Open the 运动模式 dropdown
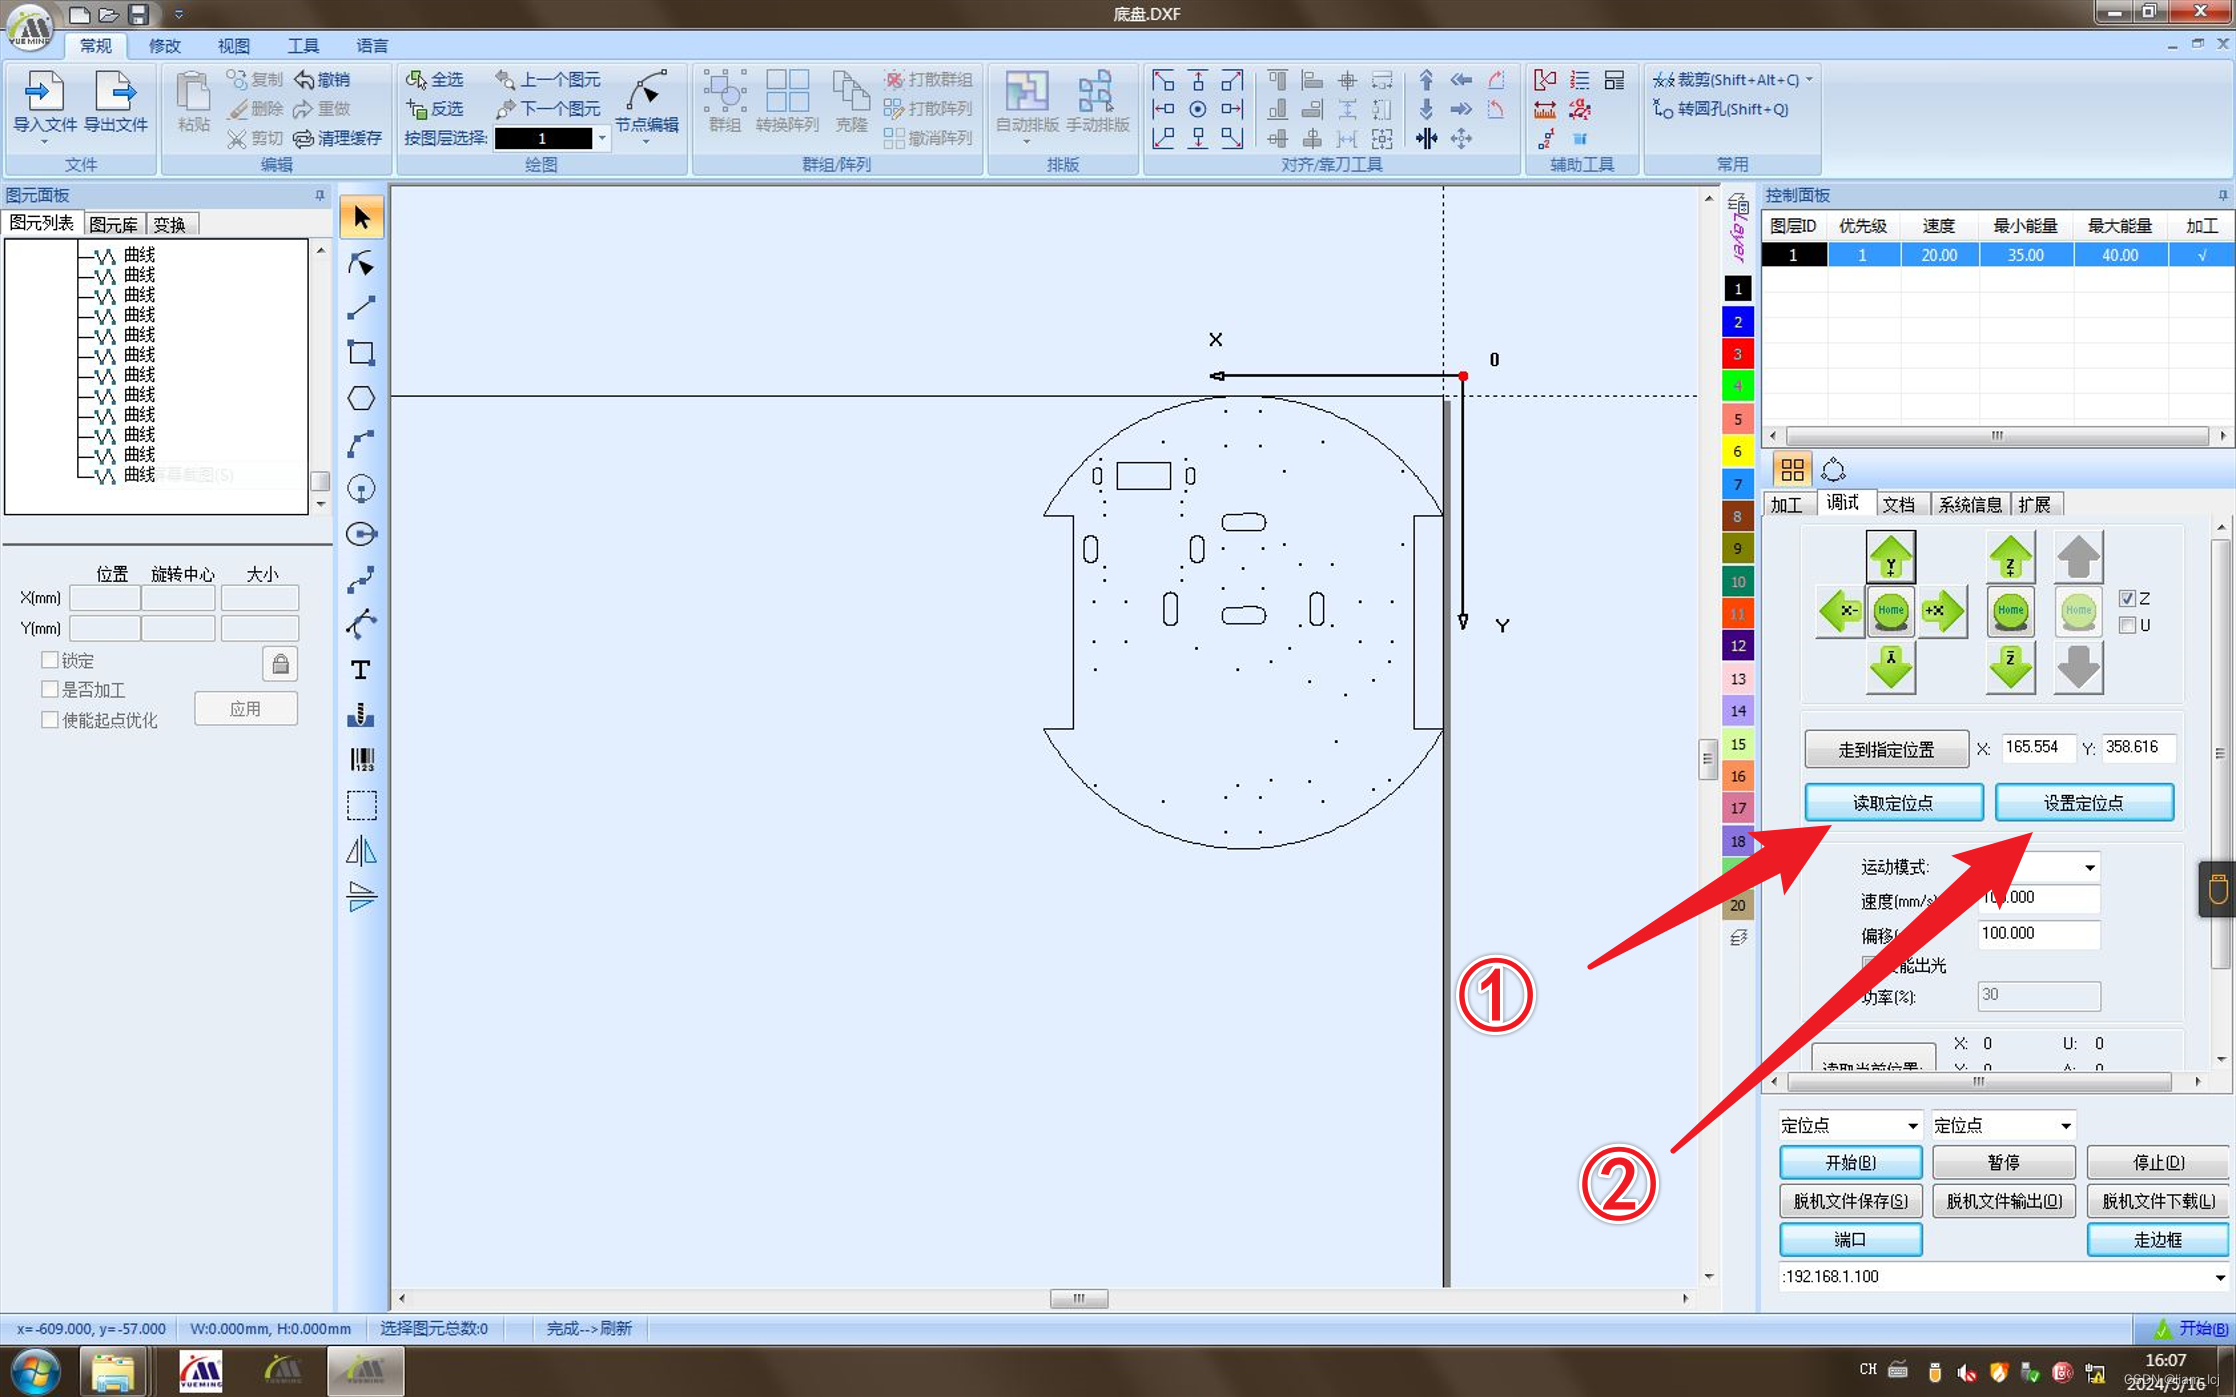2236x1397 pixels. pyautogui.click(x=2089, y=867)
